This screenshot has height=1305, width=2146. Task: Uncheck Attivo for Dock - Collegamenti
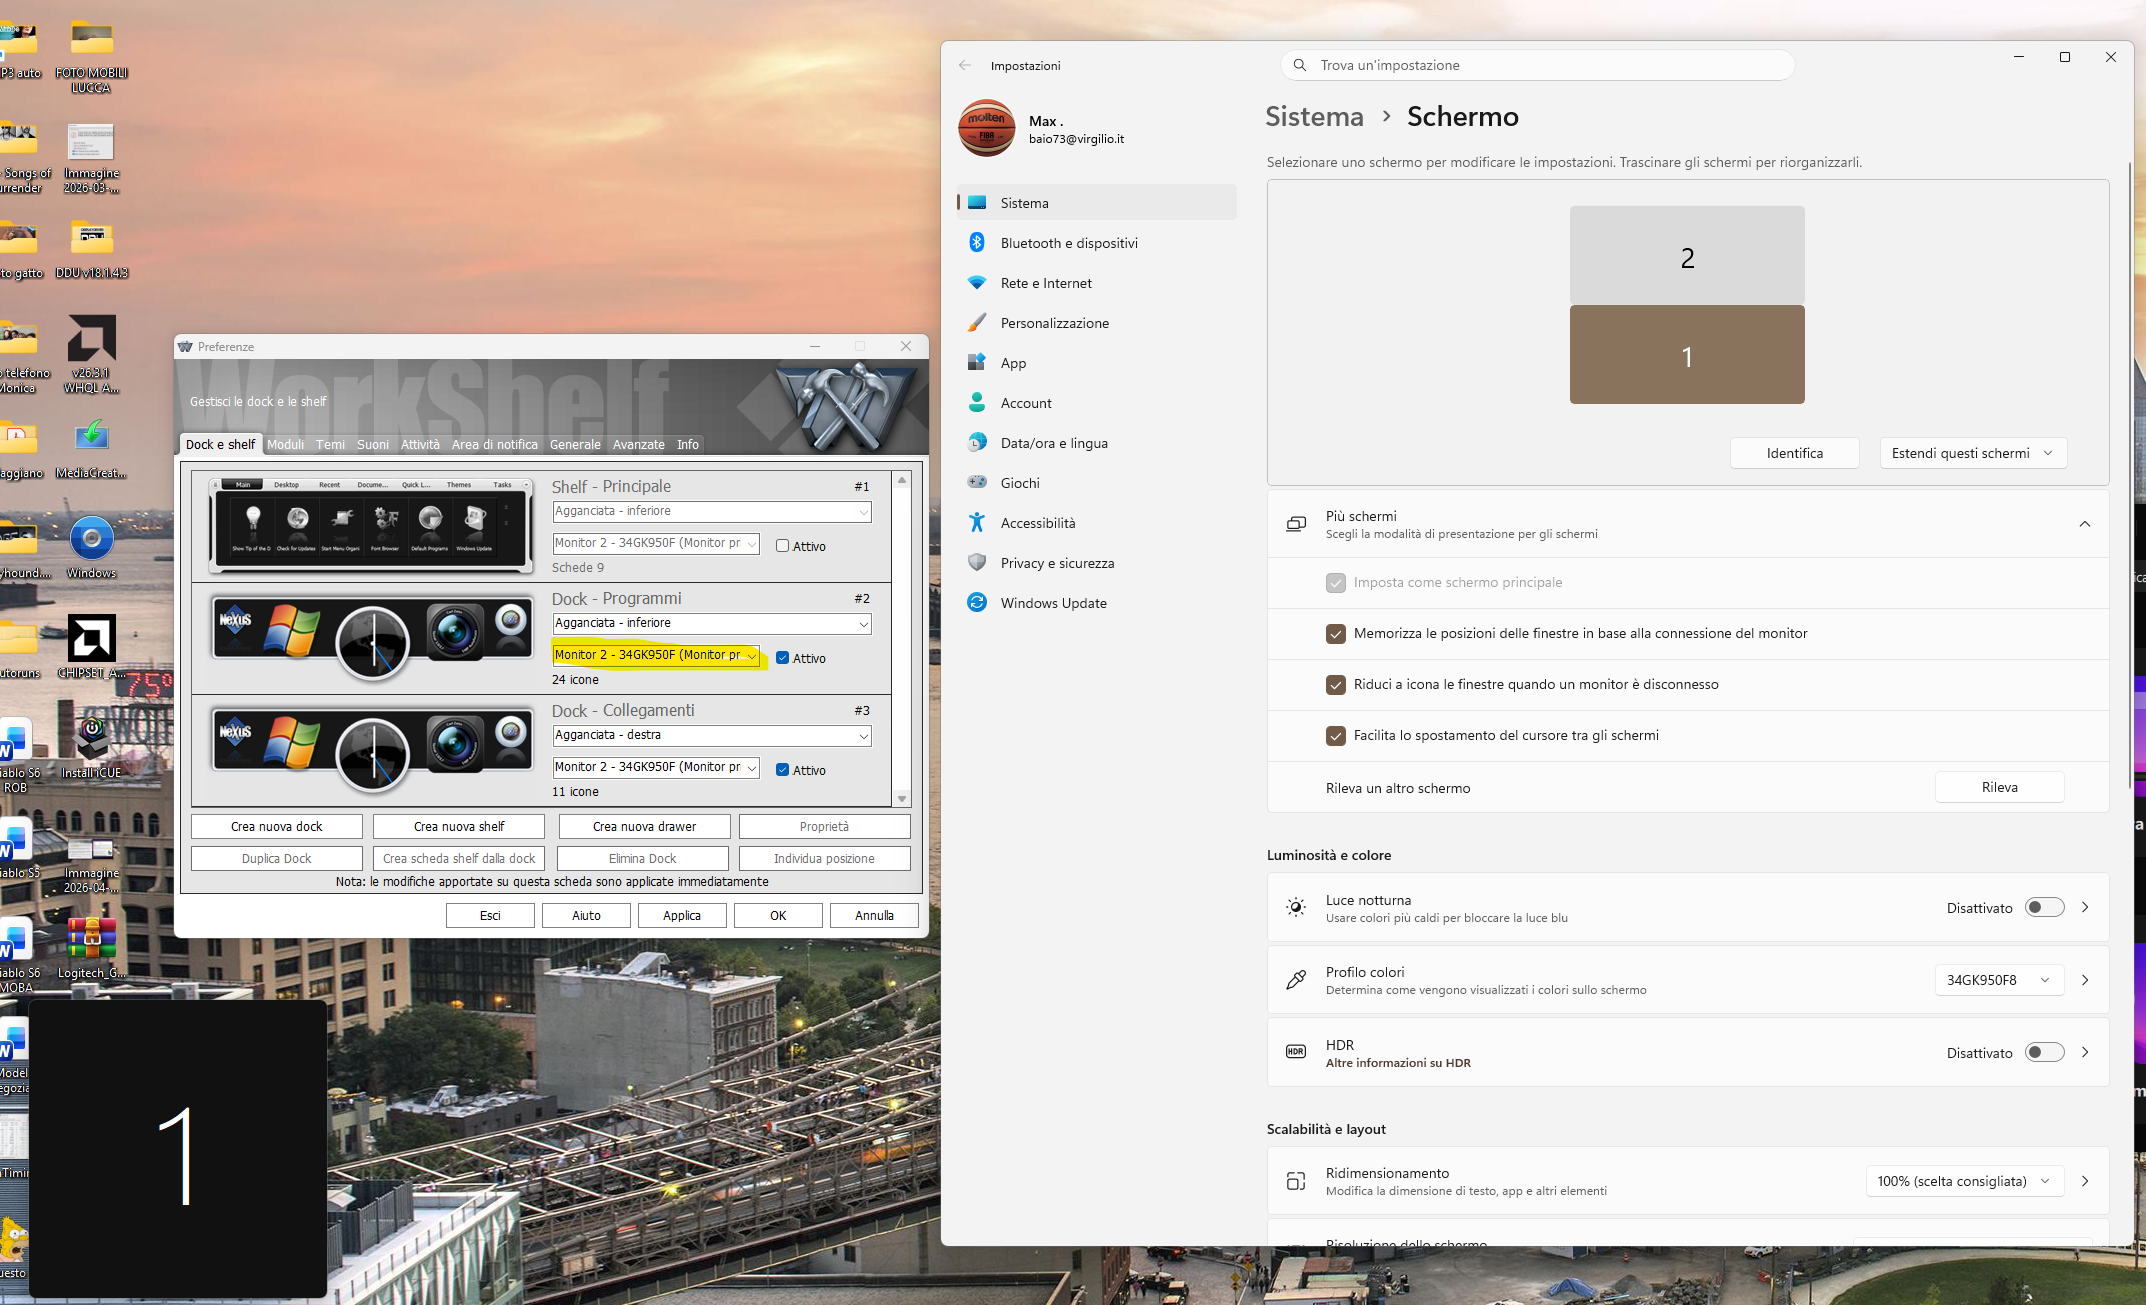(782, 770)
